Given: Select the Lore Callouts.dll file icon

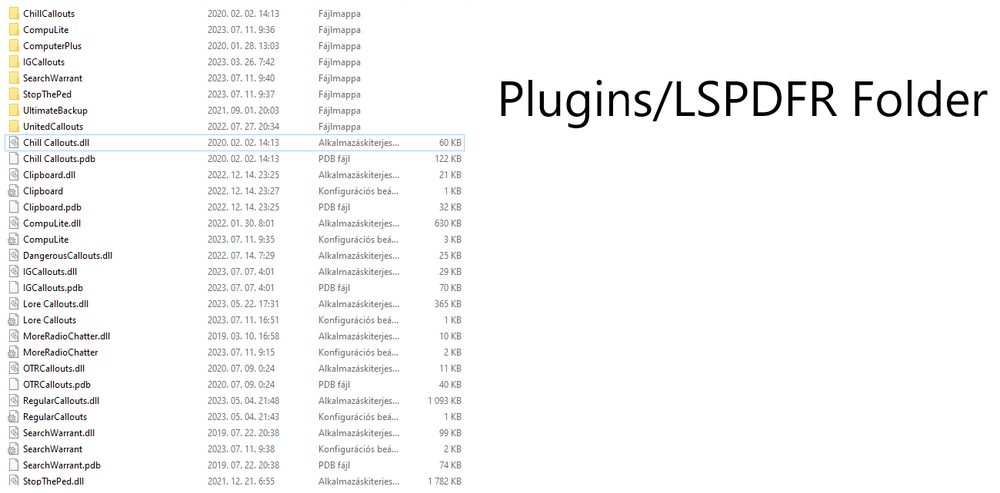Looking at the screenshot, I should point(13,304).
